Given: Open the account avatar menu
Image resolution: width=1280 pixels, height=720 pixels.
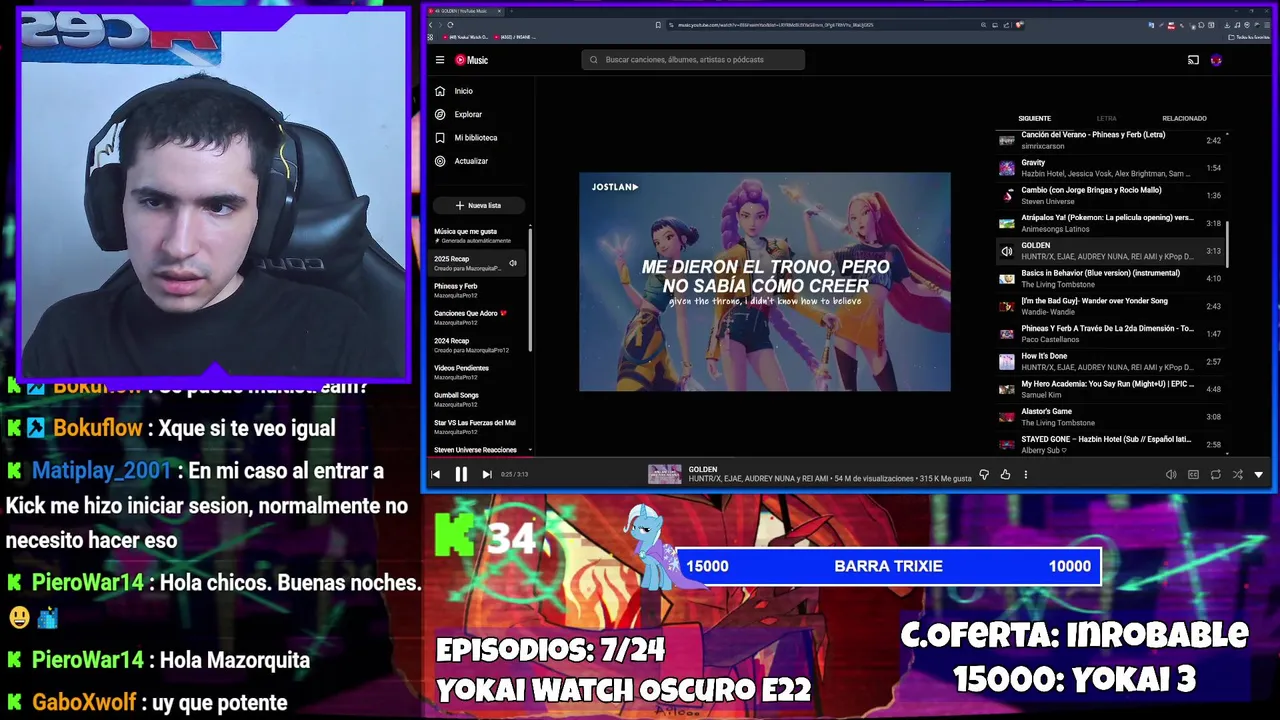Looking at the screenshot, I should (1216, 60).
